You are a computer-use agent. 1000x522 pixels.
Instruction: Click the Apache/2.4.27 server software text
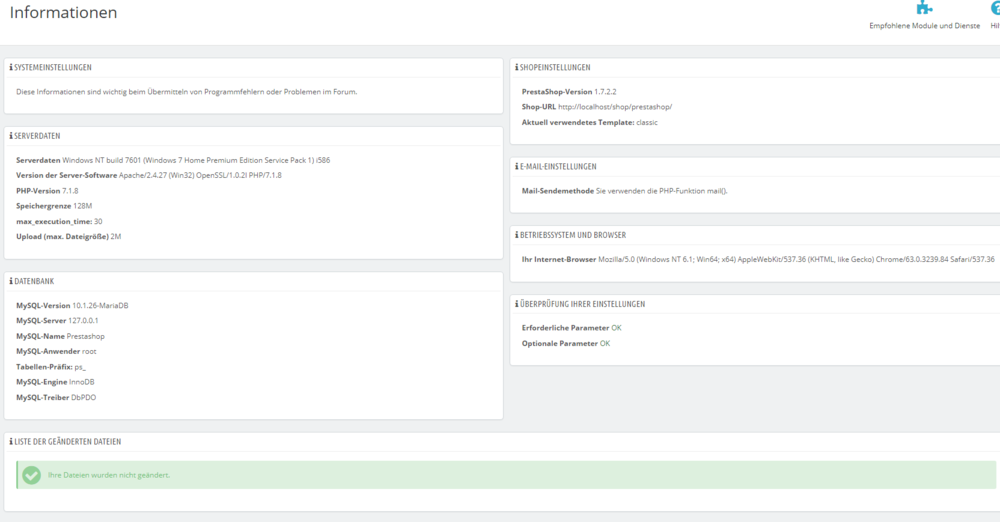pos(200,175)
